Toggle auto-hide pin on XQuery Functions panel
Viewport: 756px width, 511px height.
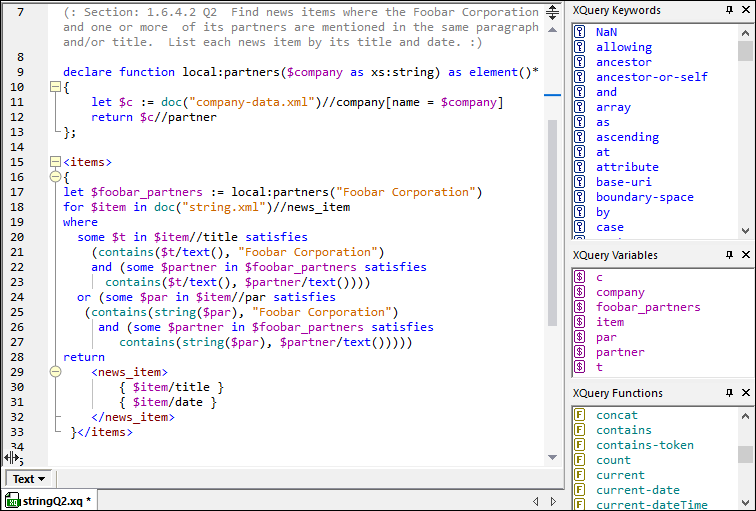click(729, 393)
